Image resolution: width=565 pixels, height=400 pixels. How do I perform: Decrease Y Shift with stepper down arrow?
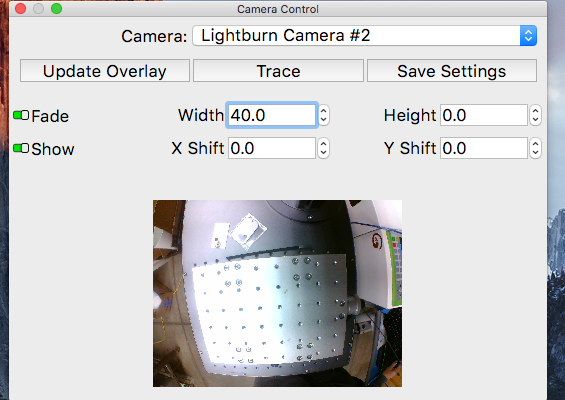[535, 153]
